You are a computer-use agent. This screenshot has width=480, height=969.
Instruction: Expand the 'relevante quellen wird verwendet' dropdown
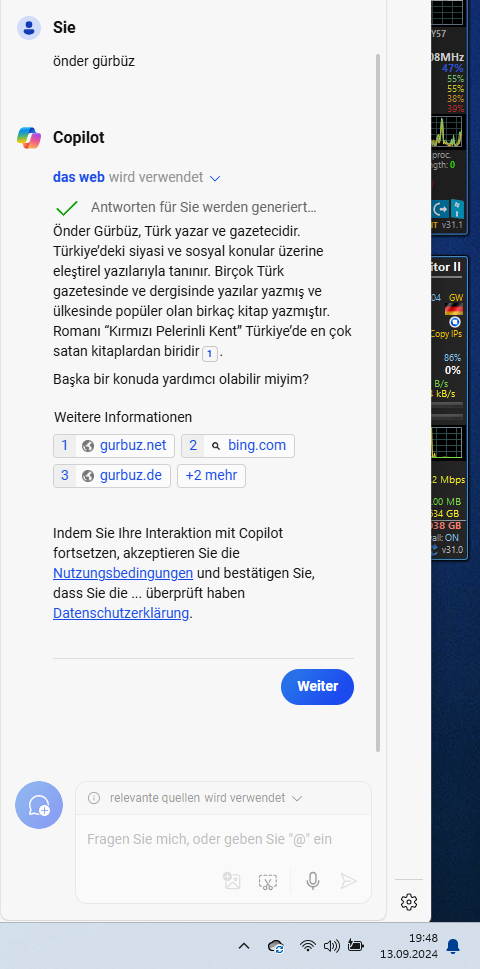297,798
